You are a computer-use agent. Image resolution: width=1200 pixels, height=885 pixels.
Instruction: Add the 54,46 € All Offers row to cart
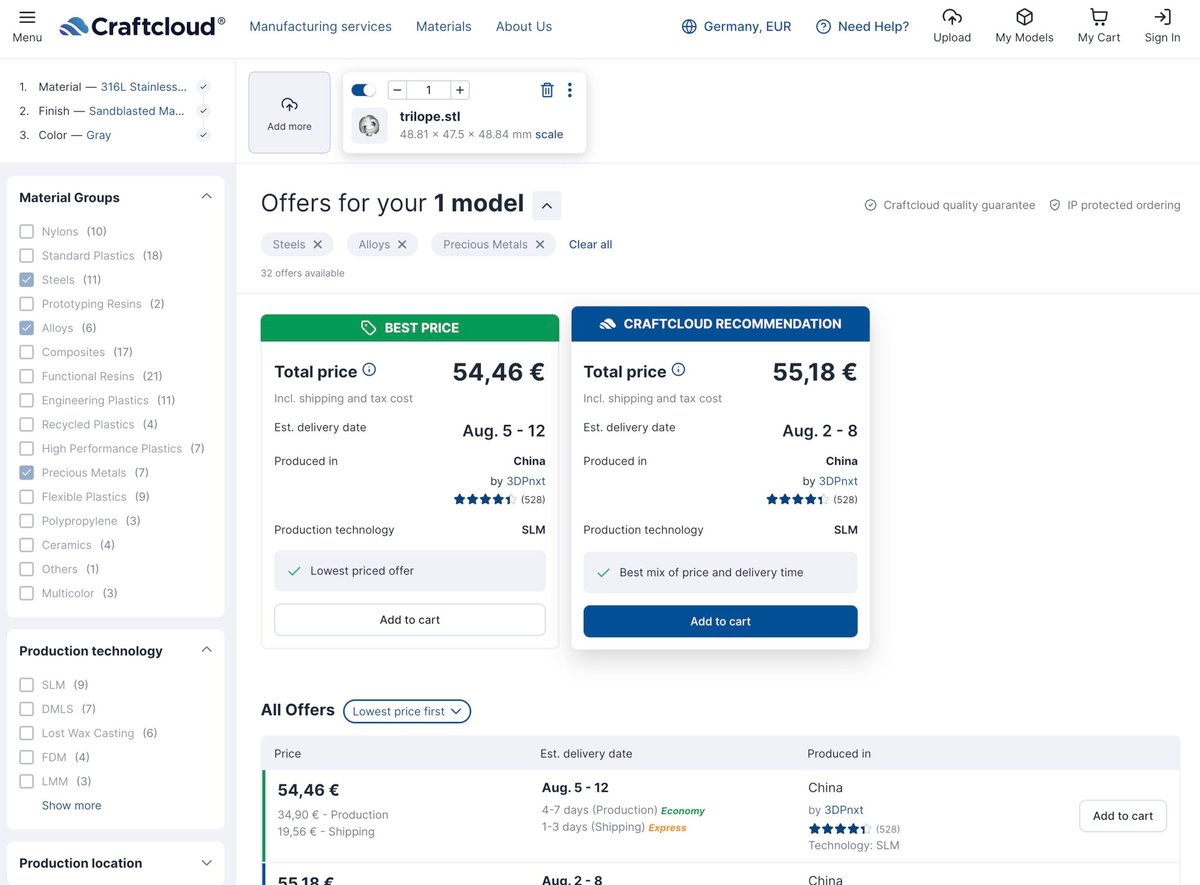pyautogui.click(x=1122, y=816)
